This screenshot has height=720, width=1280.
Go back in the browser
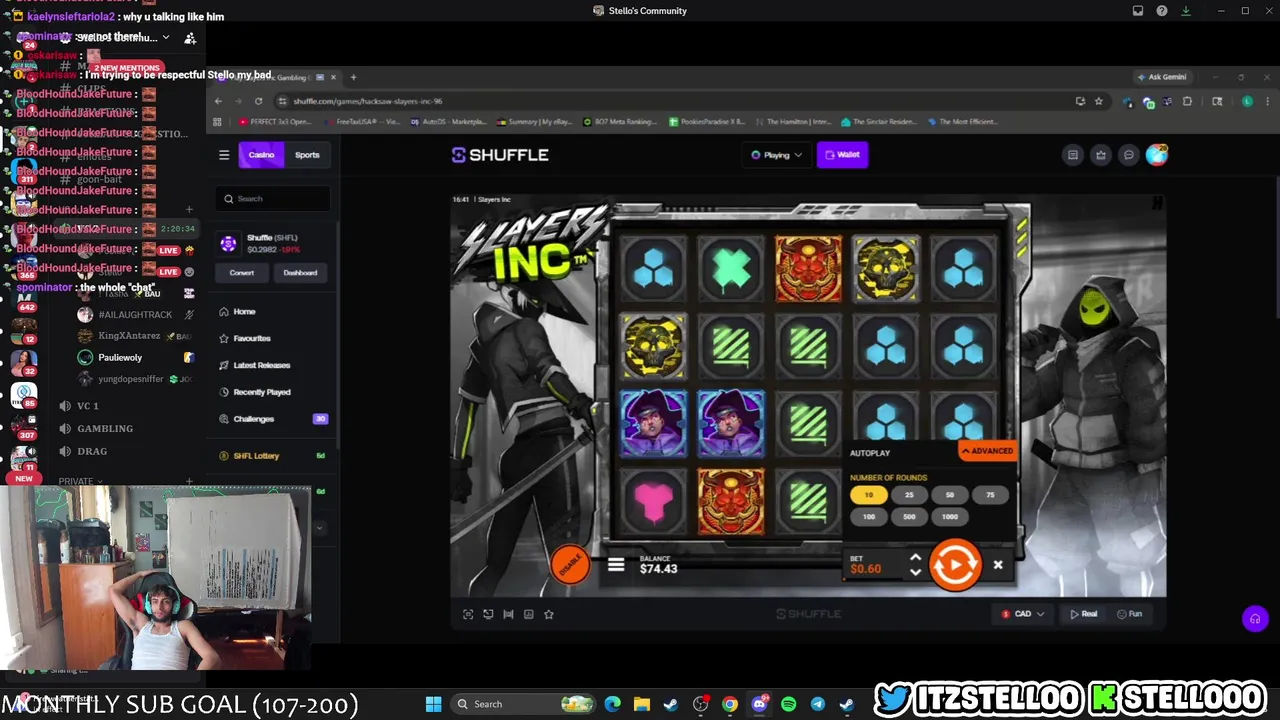click(x=218, y=101)
